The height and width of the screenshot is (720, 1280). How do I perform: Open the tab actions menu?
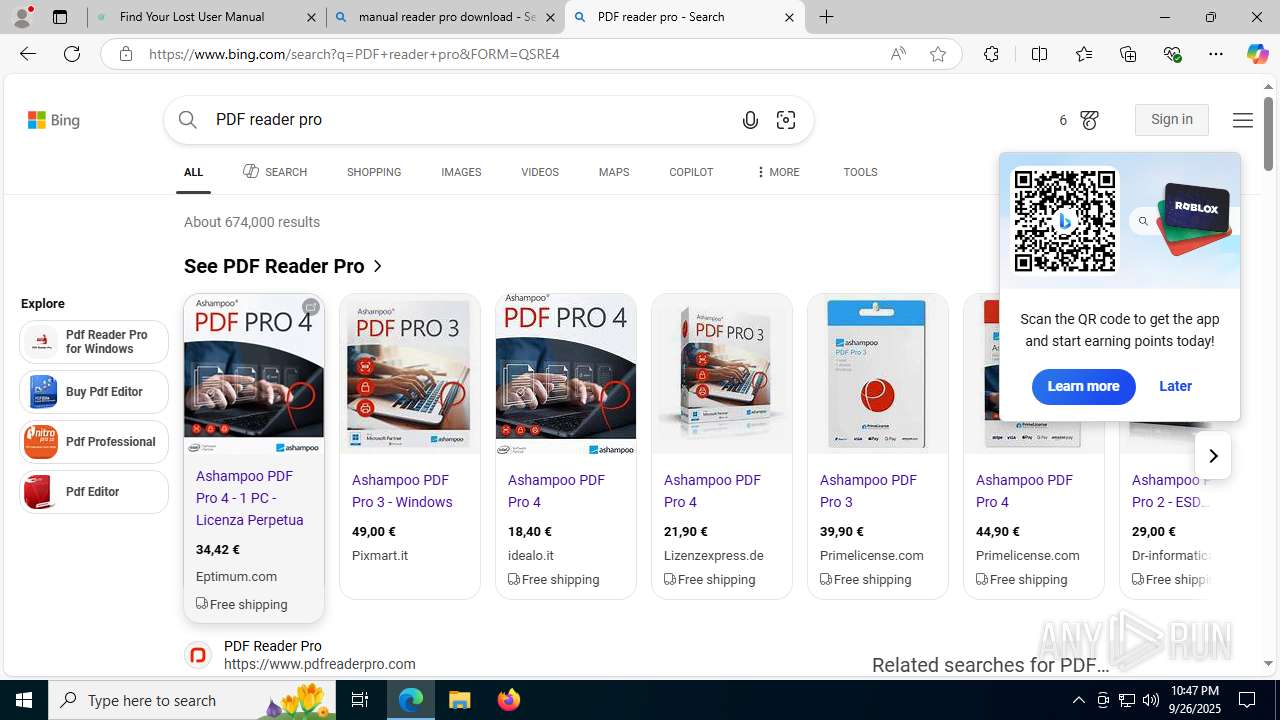click(60, 17)
